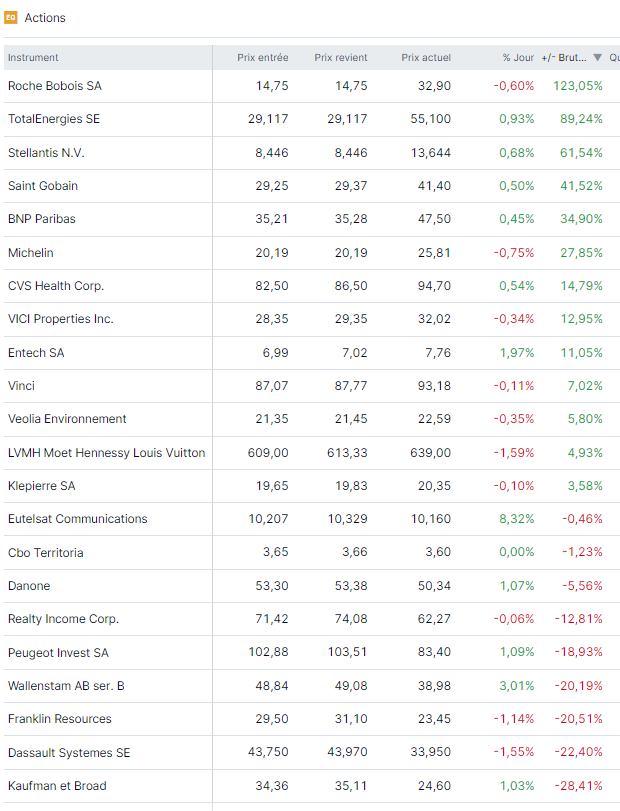Screen dimensions: 620x811
Task: Open Cbo Territoria instrument
Action: 46,552
